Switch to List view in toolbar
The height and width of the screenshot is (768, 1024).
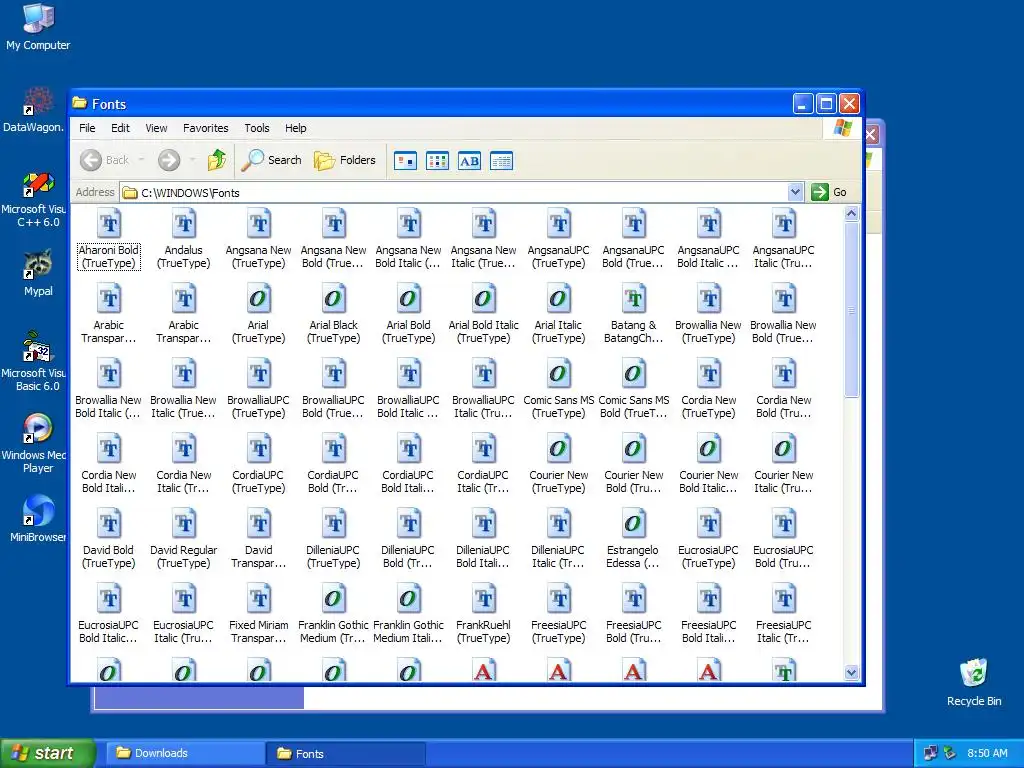click(438, 161)
